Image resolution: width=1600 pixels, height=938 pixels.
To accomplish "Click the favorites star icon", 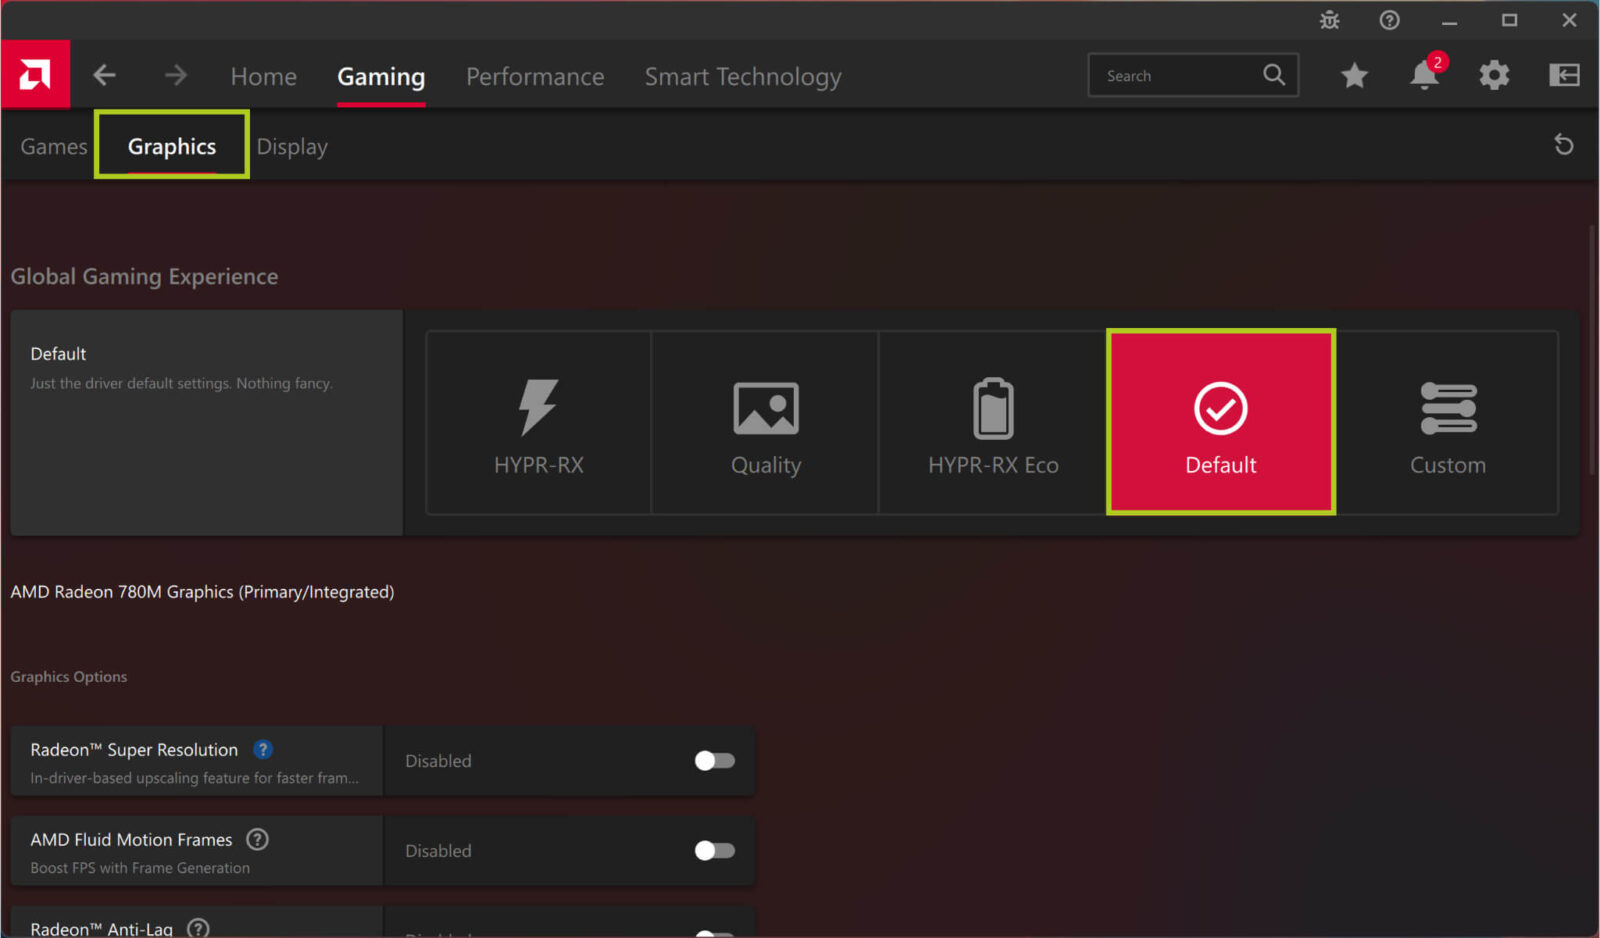I will click(x=1354, y=75).
